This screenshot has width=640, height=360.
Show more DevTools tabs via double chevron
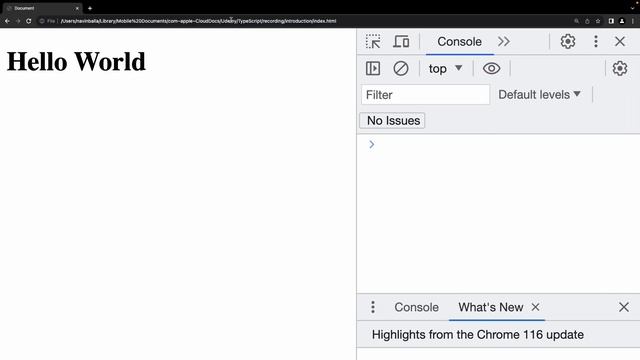click(504, 42)
